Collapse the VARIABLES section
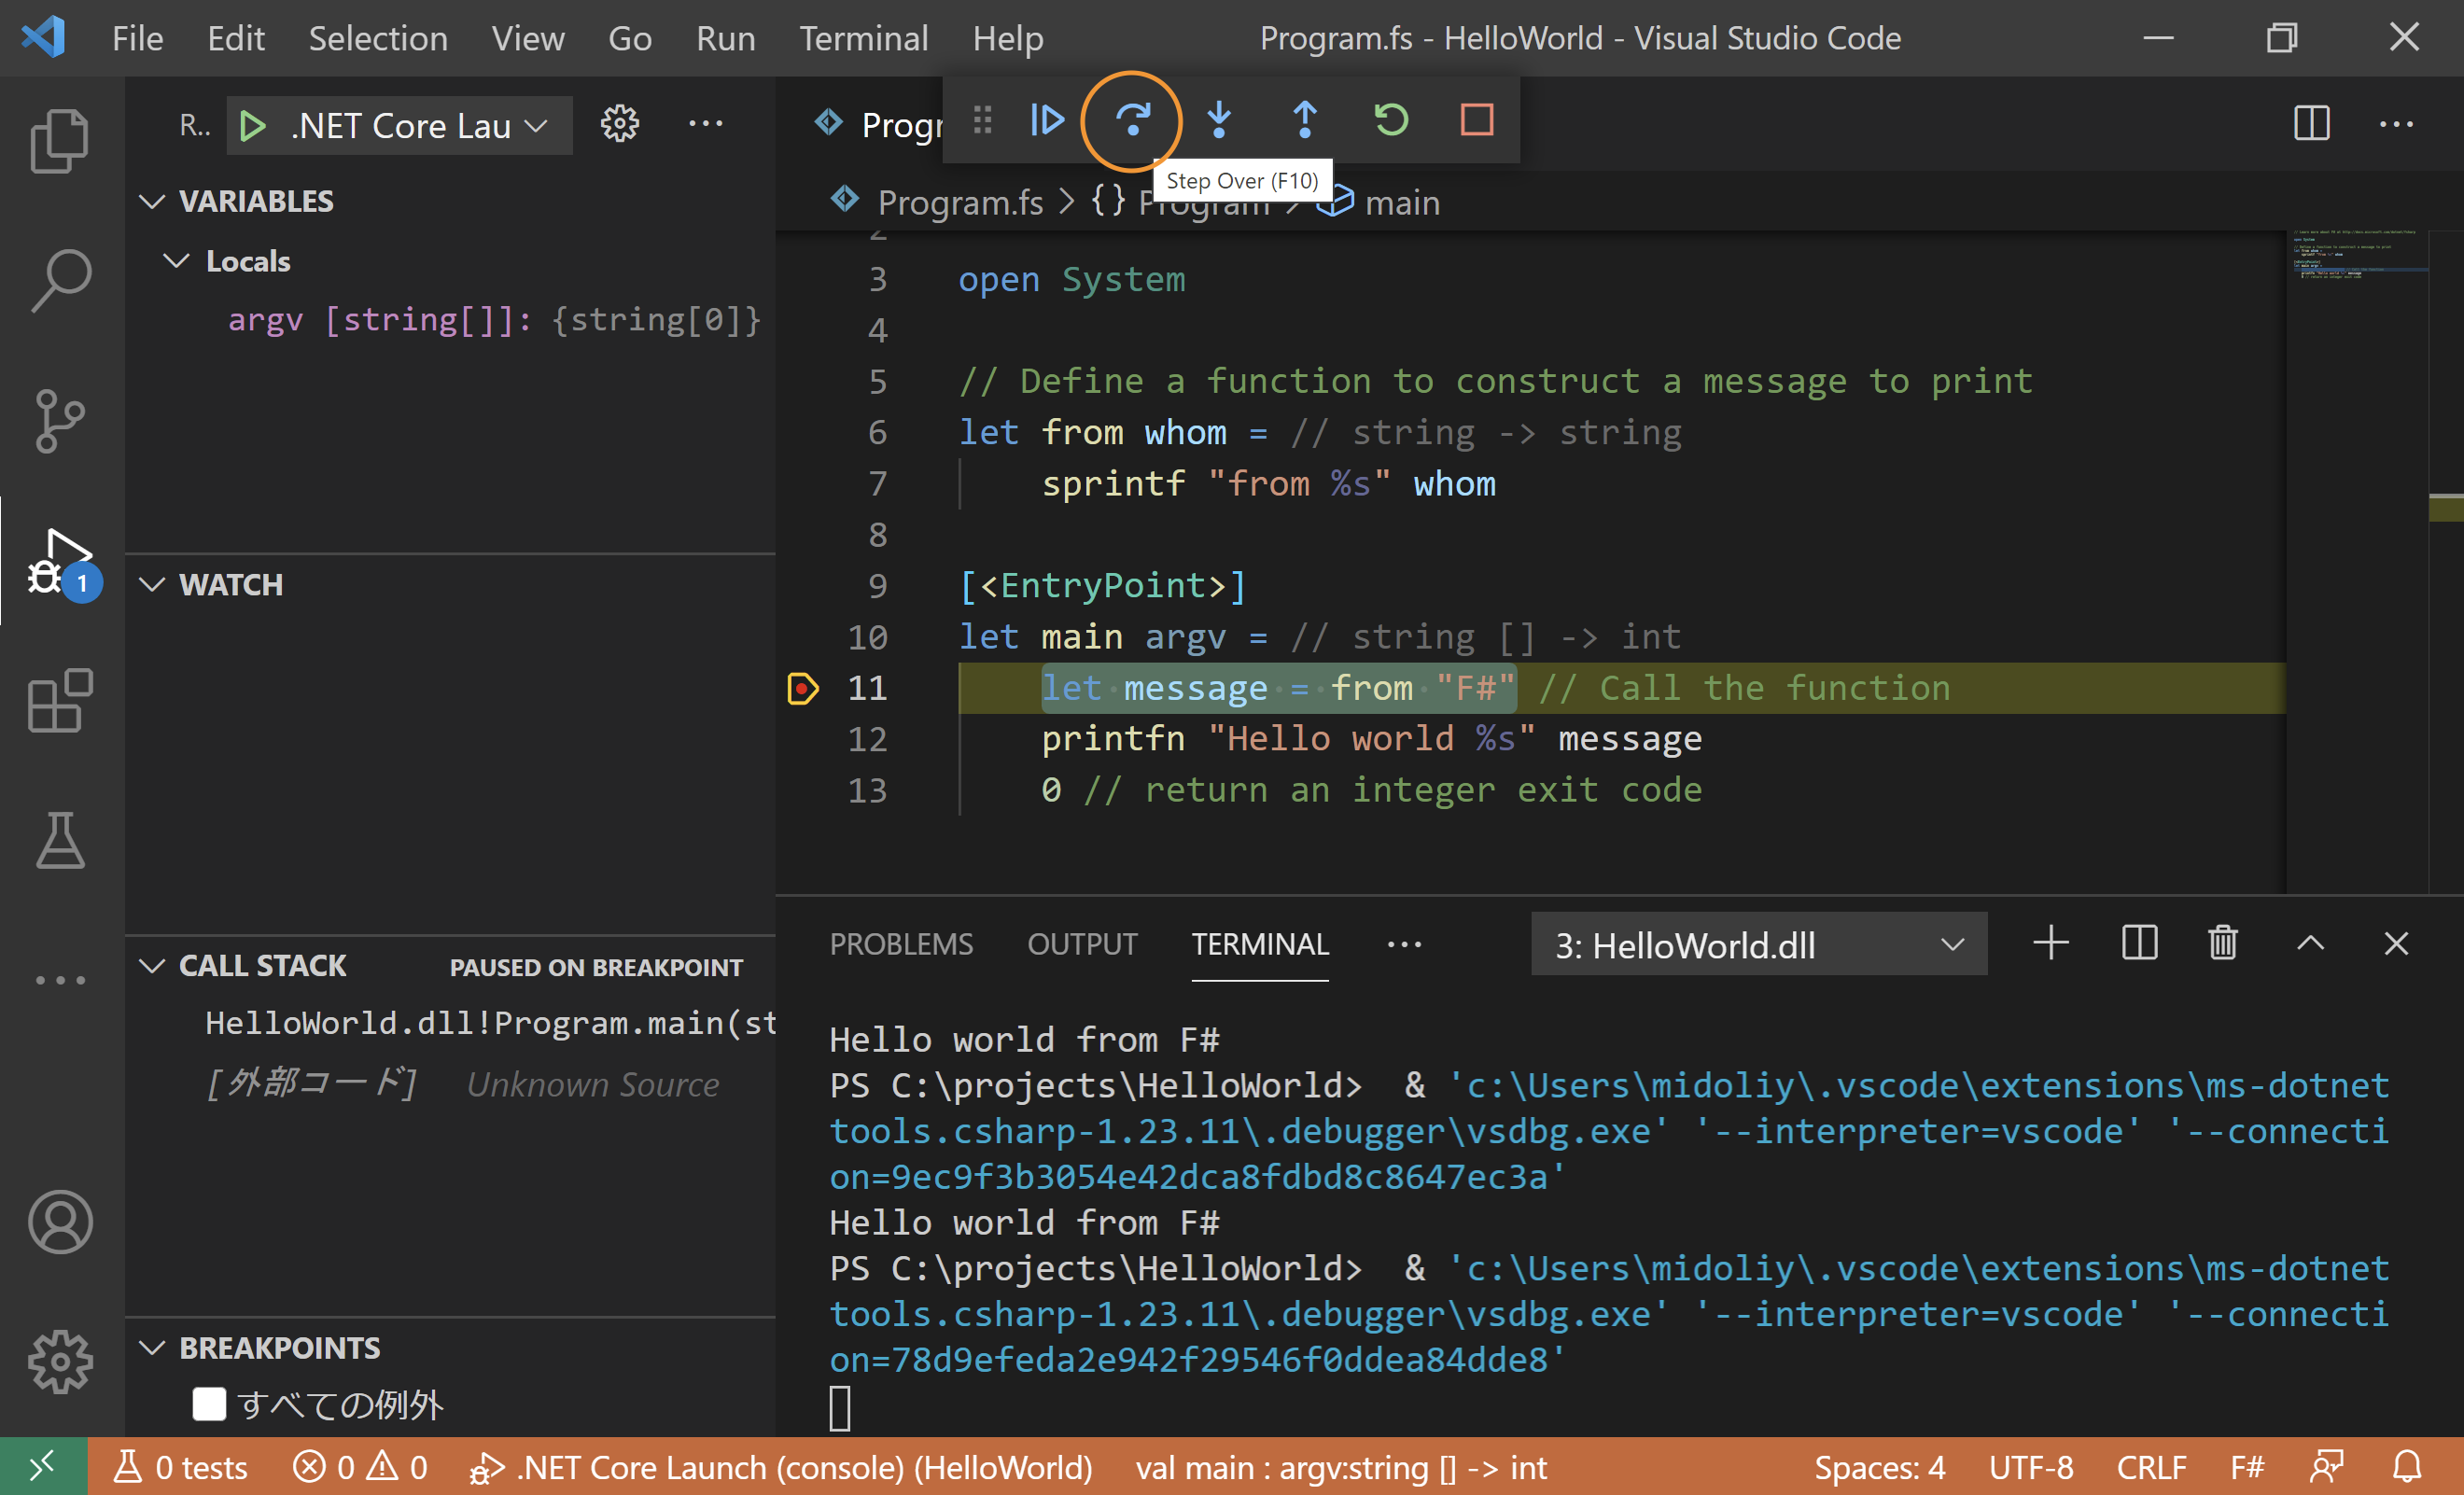Screen dimensions: 2464x1495 click(x=152, y=201)
